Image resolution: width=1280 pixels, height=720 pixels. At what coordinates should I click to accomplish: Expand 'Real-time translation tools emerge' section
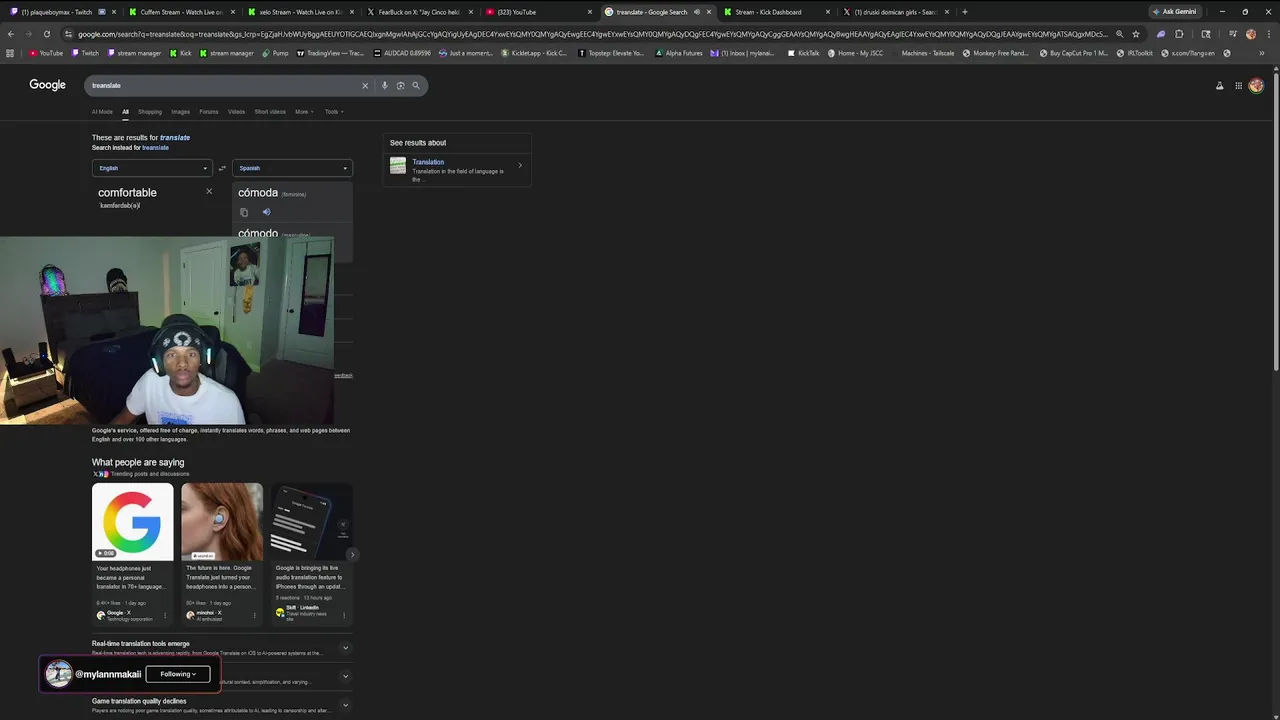(345, 647)
